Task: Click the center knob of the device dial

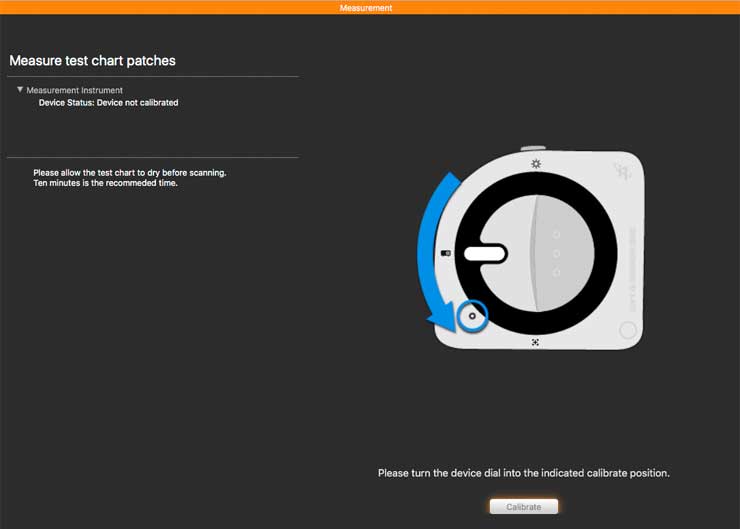Action: coord(537,253)
